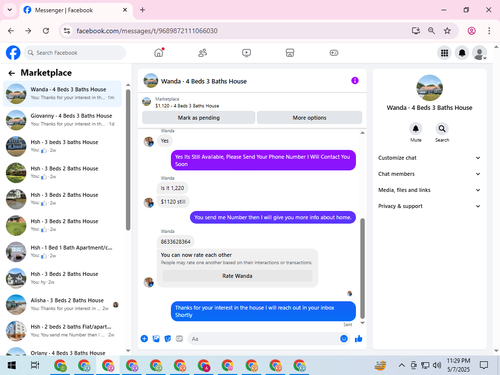Click scroll-down arrow of conversation list
The image size is (500, 375).
point(128,351)
